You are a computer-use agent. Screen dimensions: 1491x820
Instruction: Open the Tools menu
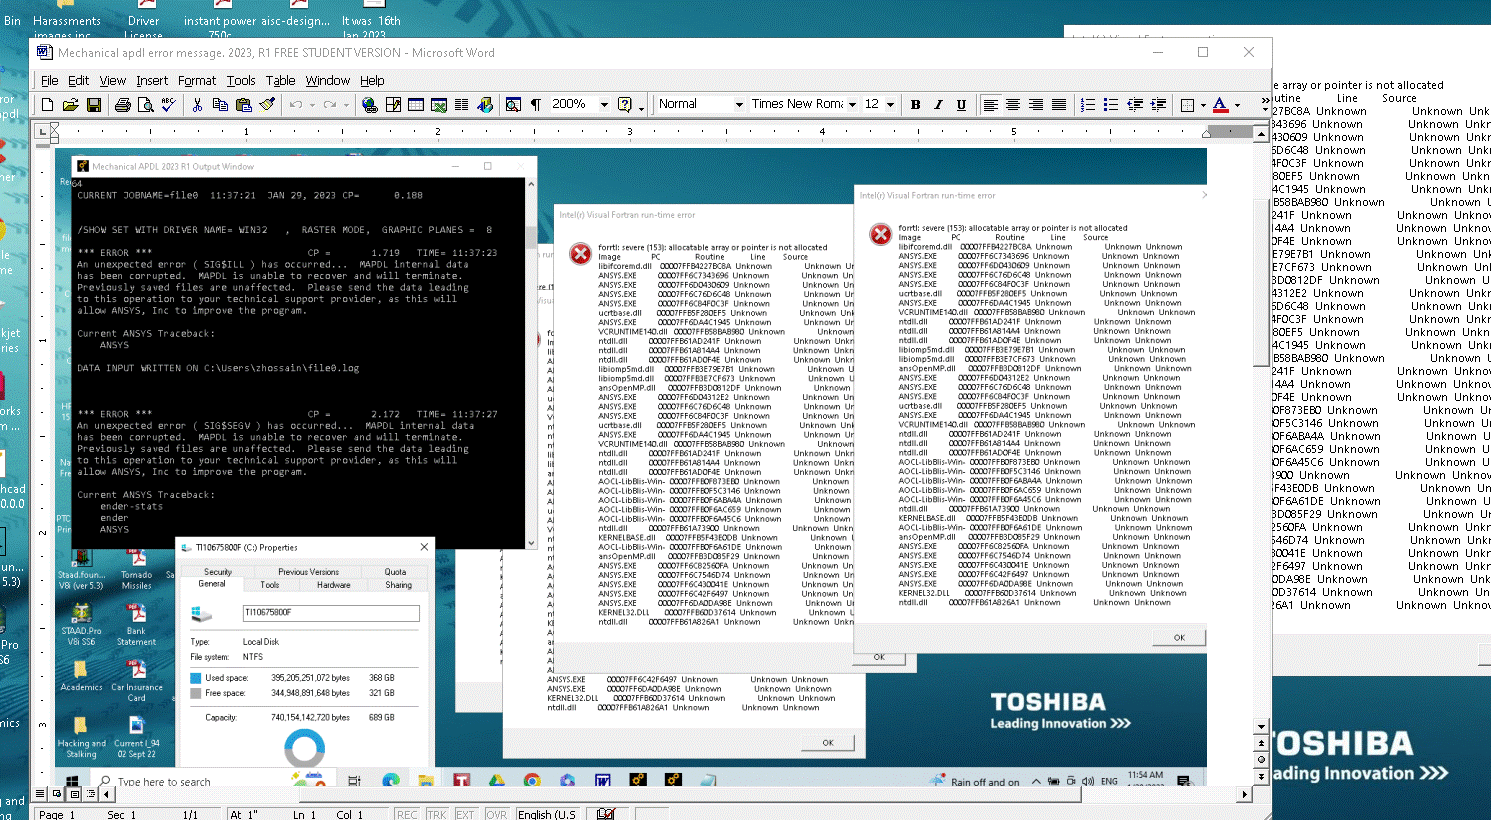[241, 80]
